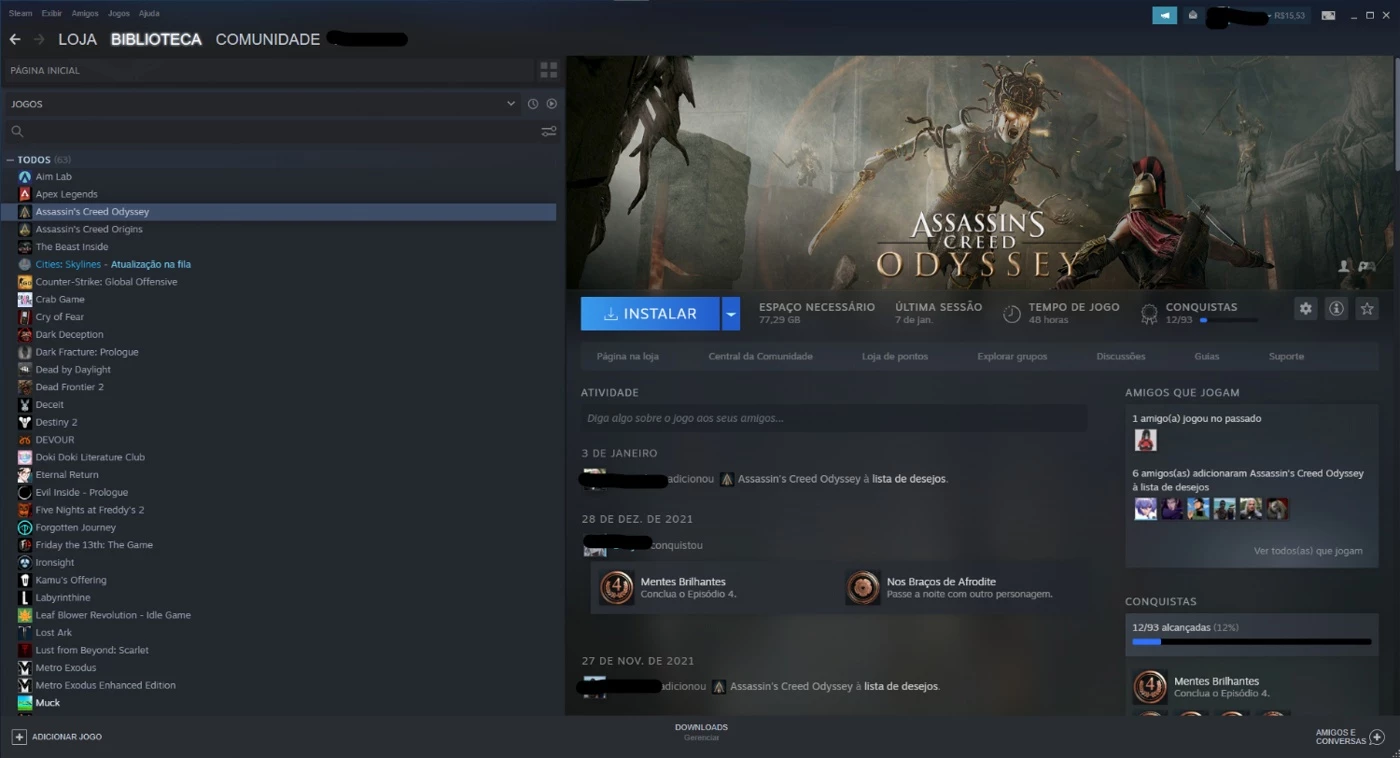Open the grid view icon beside Página Inicial
Image resolution: width=1400 pixels, height=758 pixels.
(548, 70)
